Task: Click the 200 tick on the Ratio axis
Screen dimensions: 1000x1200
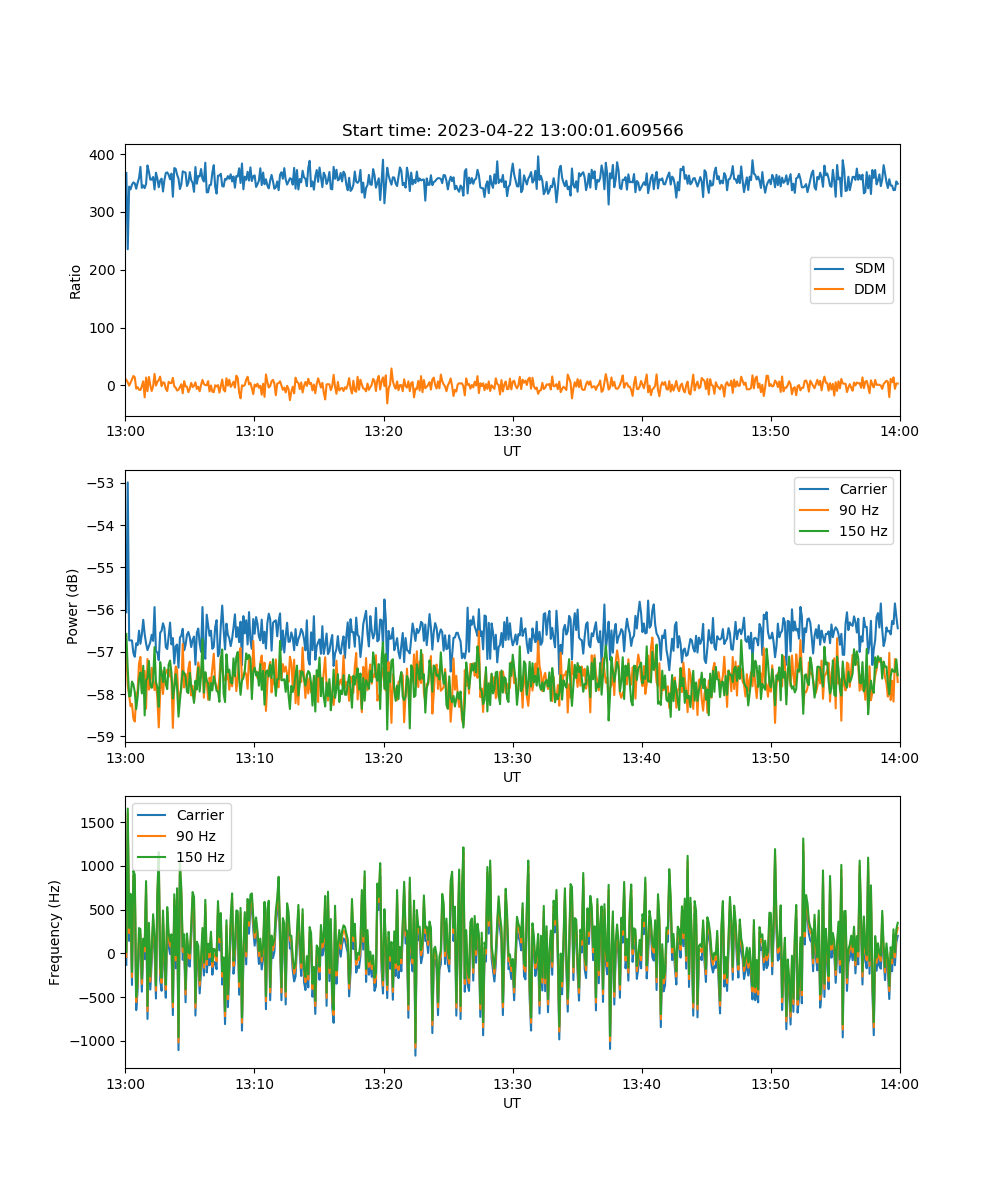Action: [x=105, y=270]
